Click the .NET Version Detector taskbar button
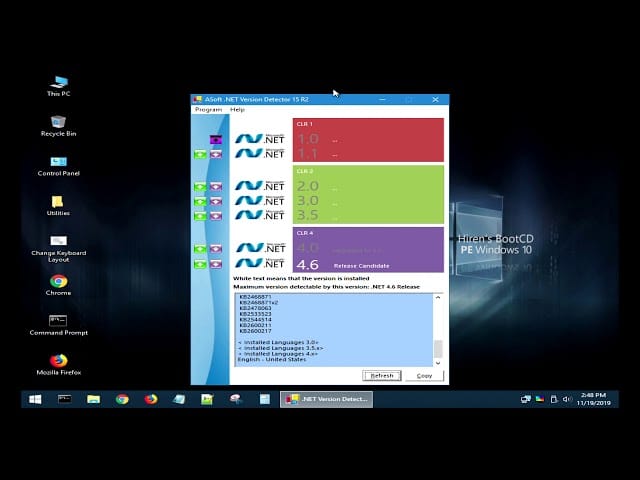Viewport: 640px width, 480px height. click(327, 399)
